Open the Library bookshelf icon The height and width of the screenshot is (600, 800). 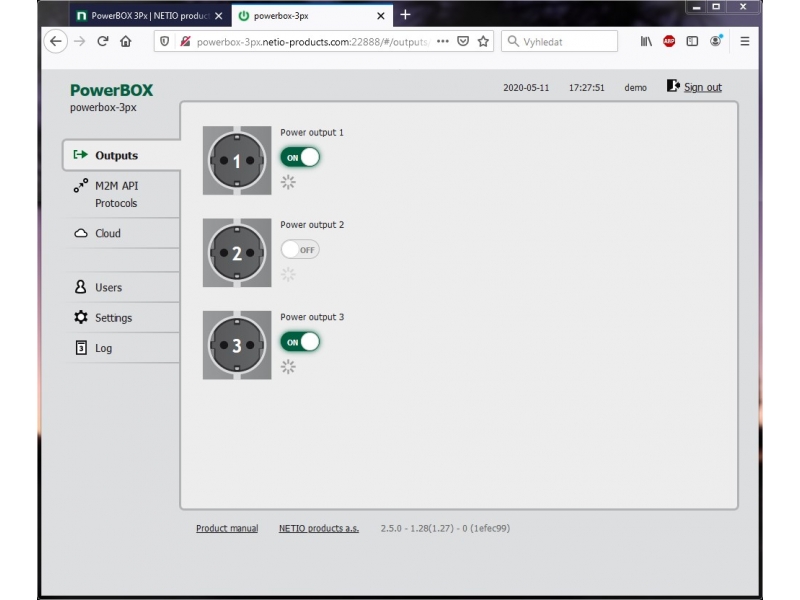[646, 41]
